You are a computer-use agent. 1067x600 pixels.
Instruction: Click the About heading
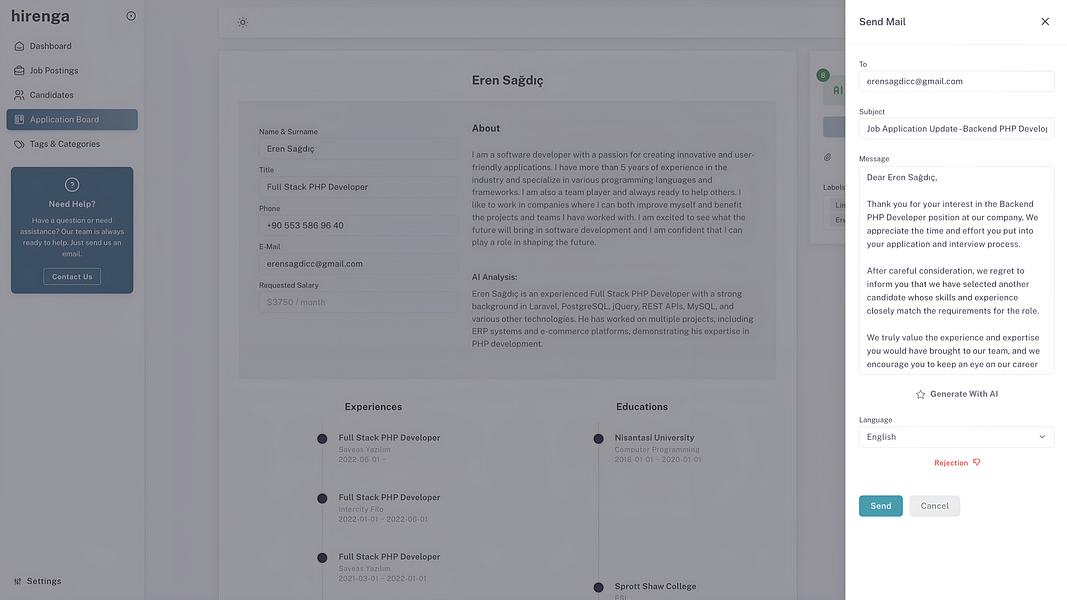(486, 129)
